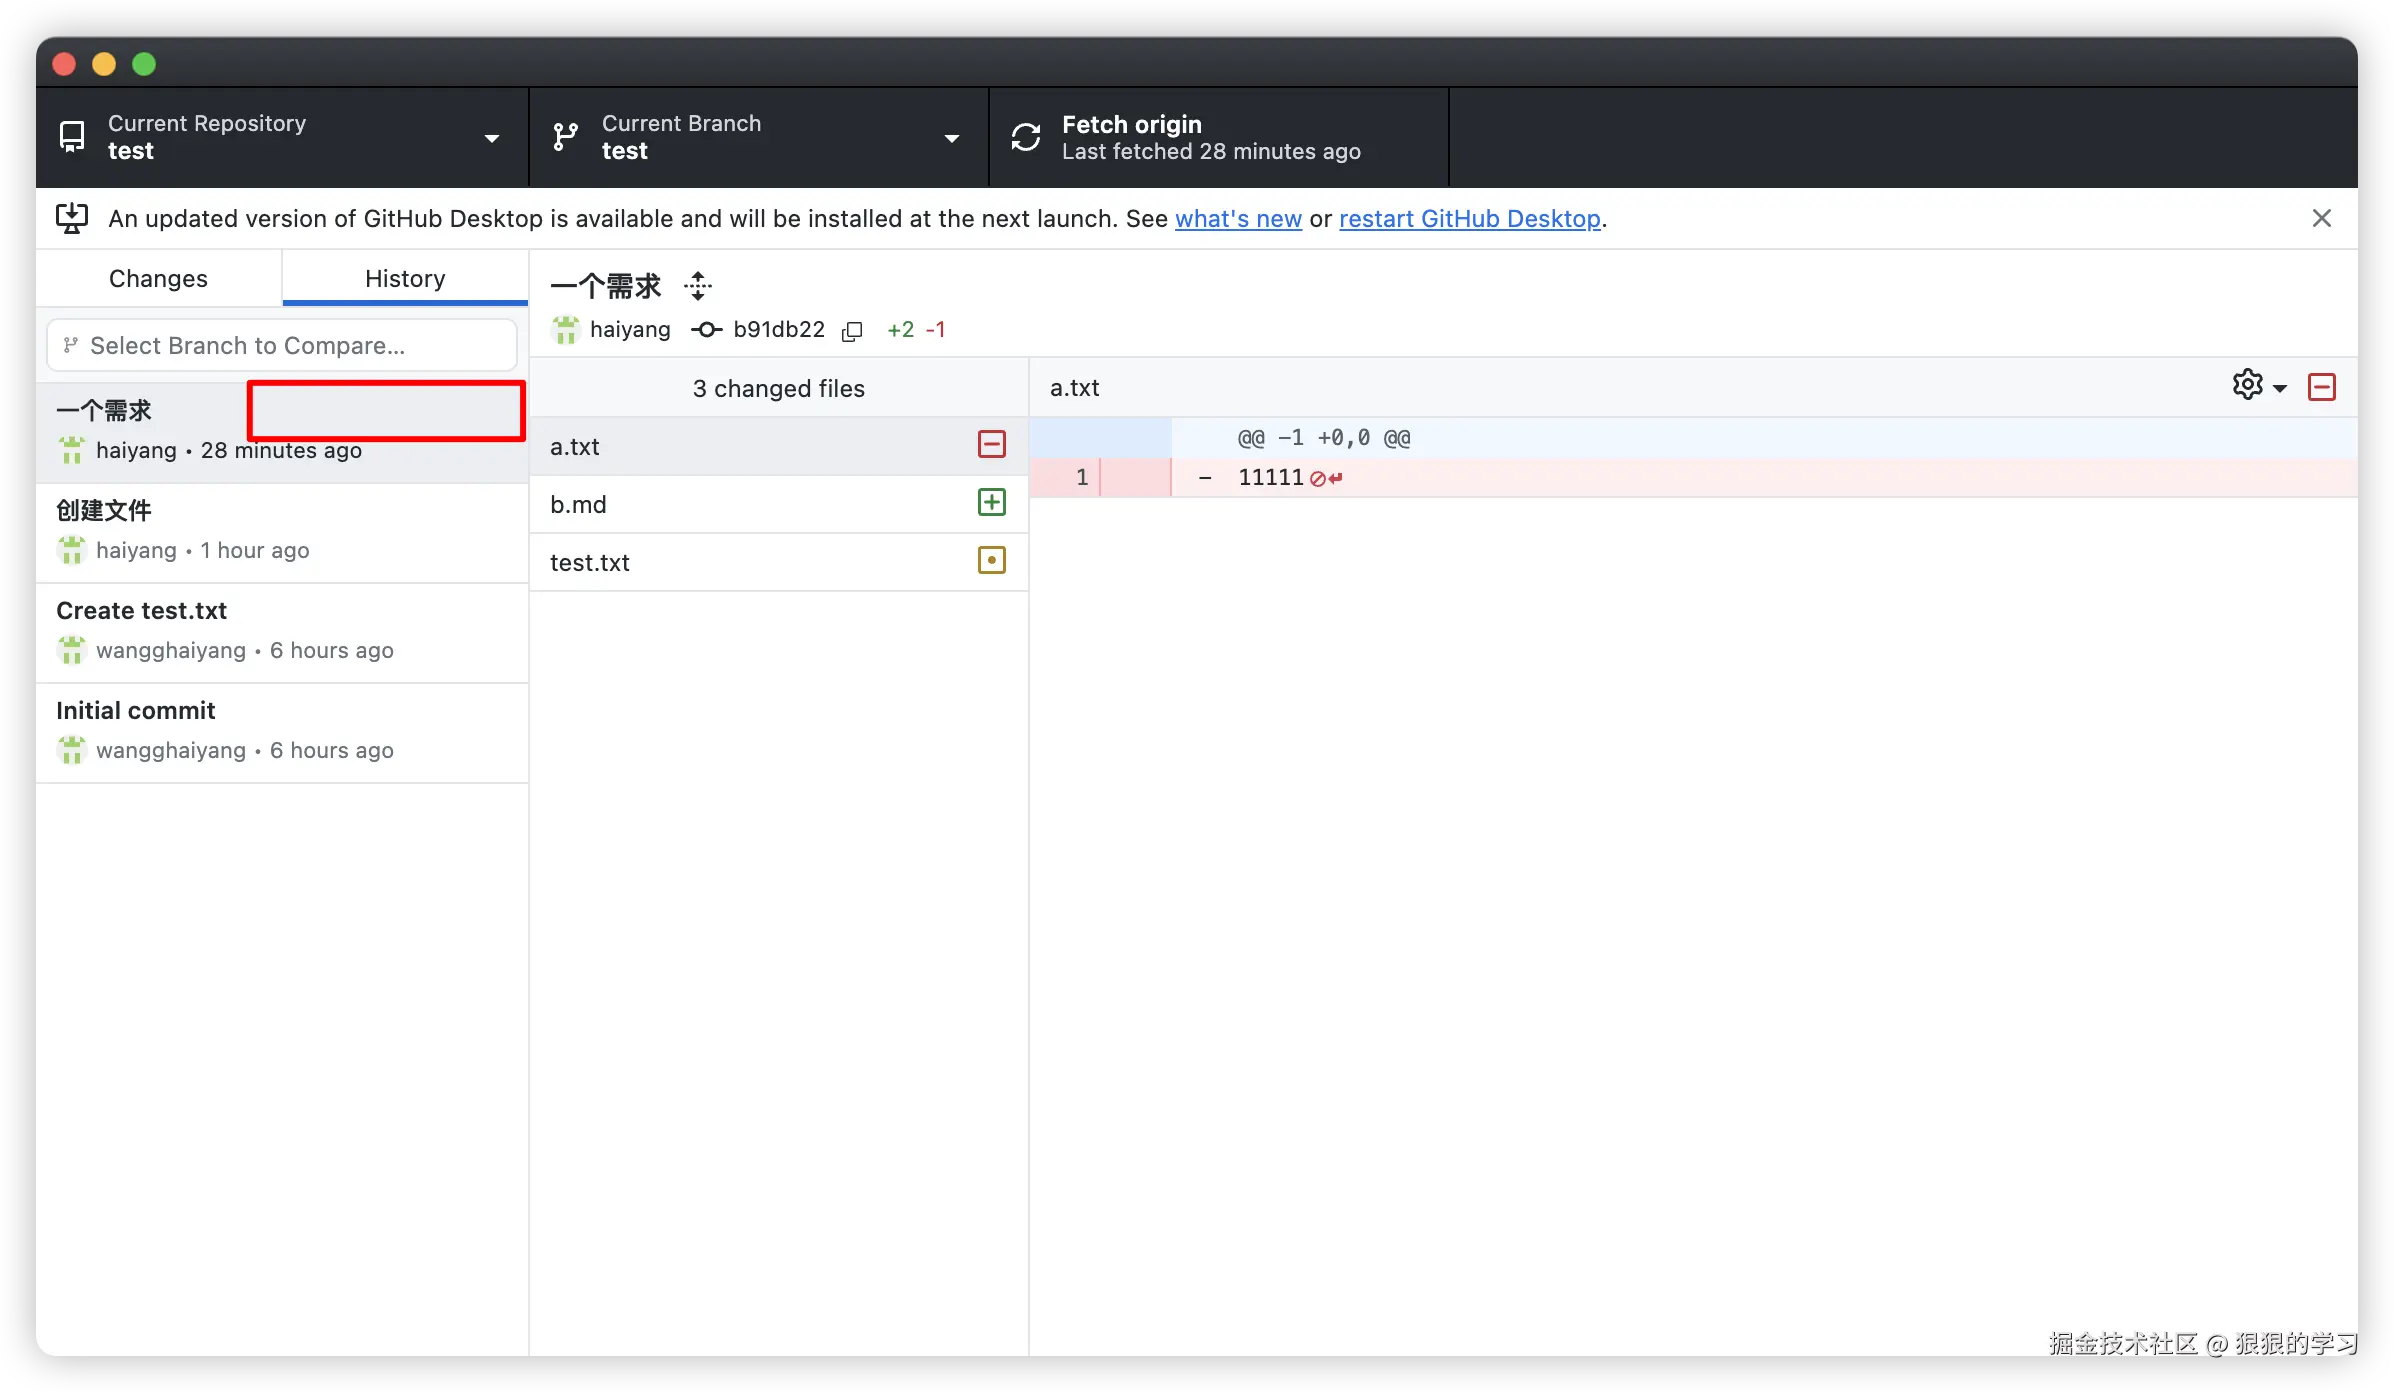Click the deleted status icon for a.txt

(991, 445)
